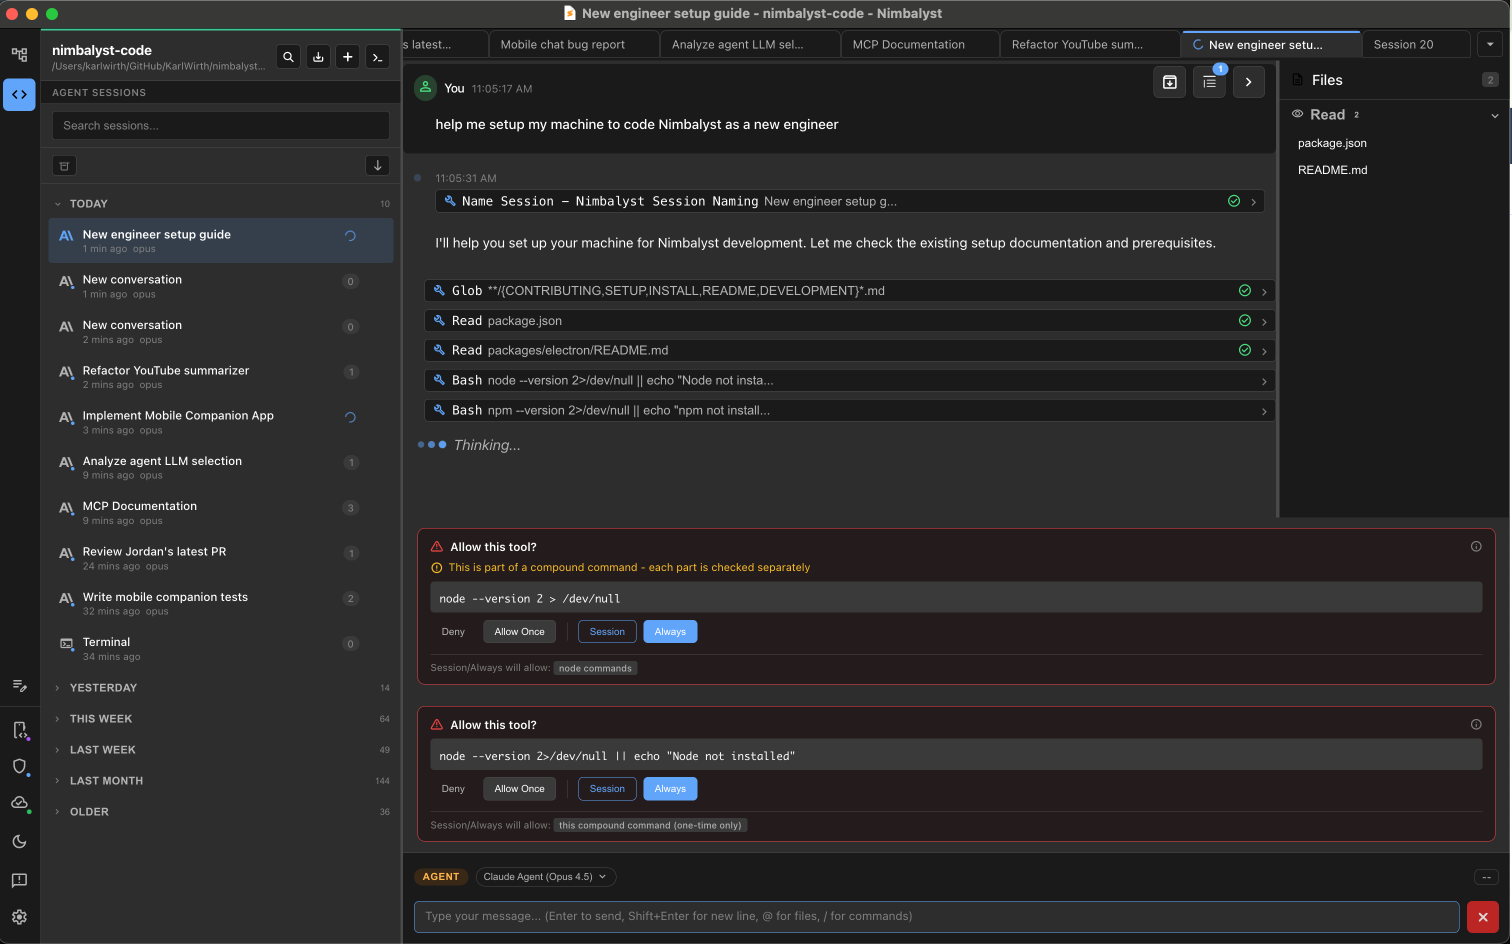
Task: Open terminal via the prompt icon
Action: tap(377, 57)
